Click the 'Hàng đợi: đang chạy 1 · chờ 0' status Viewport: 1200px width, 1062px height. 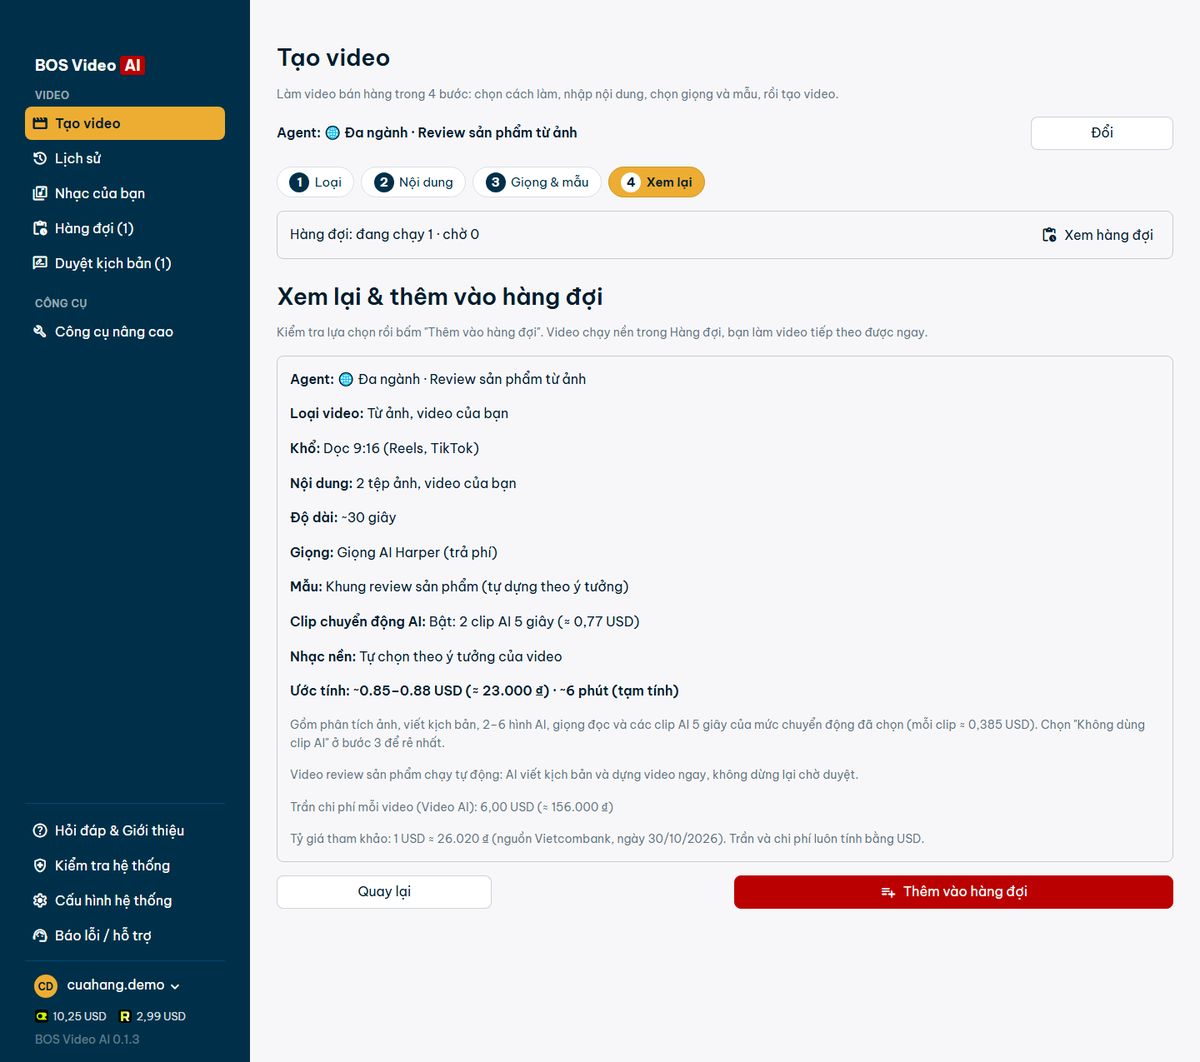point(384,234)
